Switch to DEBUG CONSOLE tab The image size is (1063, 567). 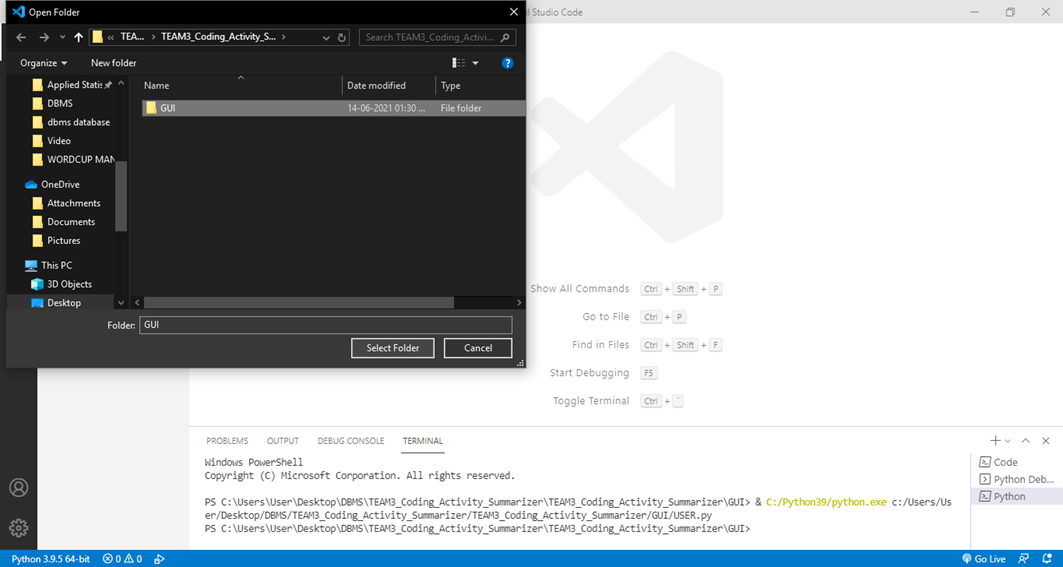point(350,441)
